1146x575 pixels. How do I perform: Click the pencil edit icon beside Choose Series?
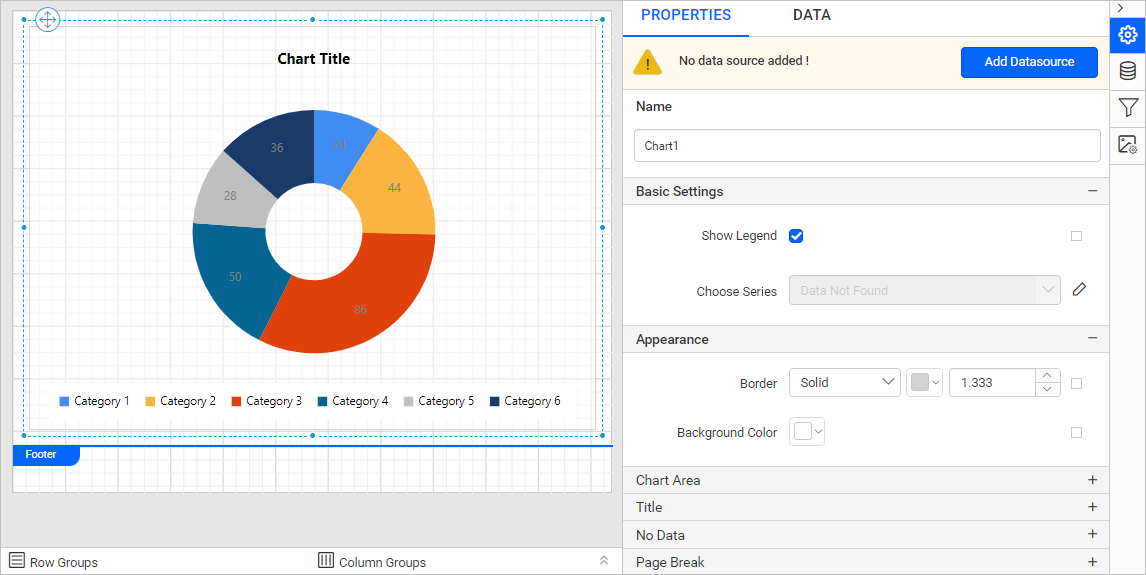pos(1079,290)
